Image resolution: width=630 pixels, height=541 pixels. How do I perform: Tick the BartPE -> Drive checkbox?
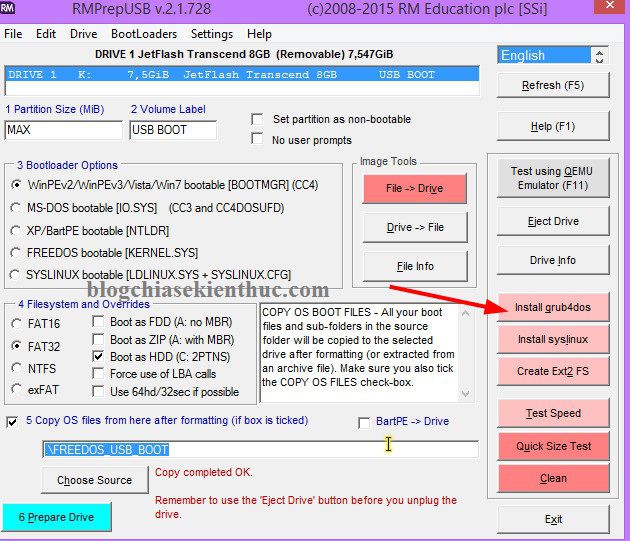[364, 423]
